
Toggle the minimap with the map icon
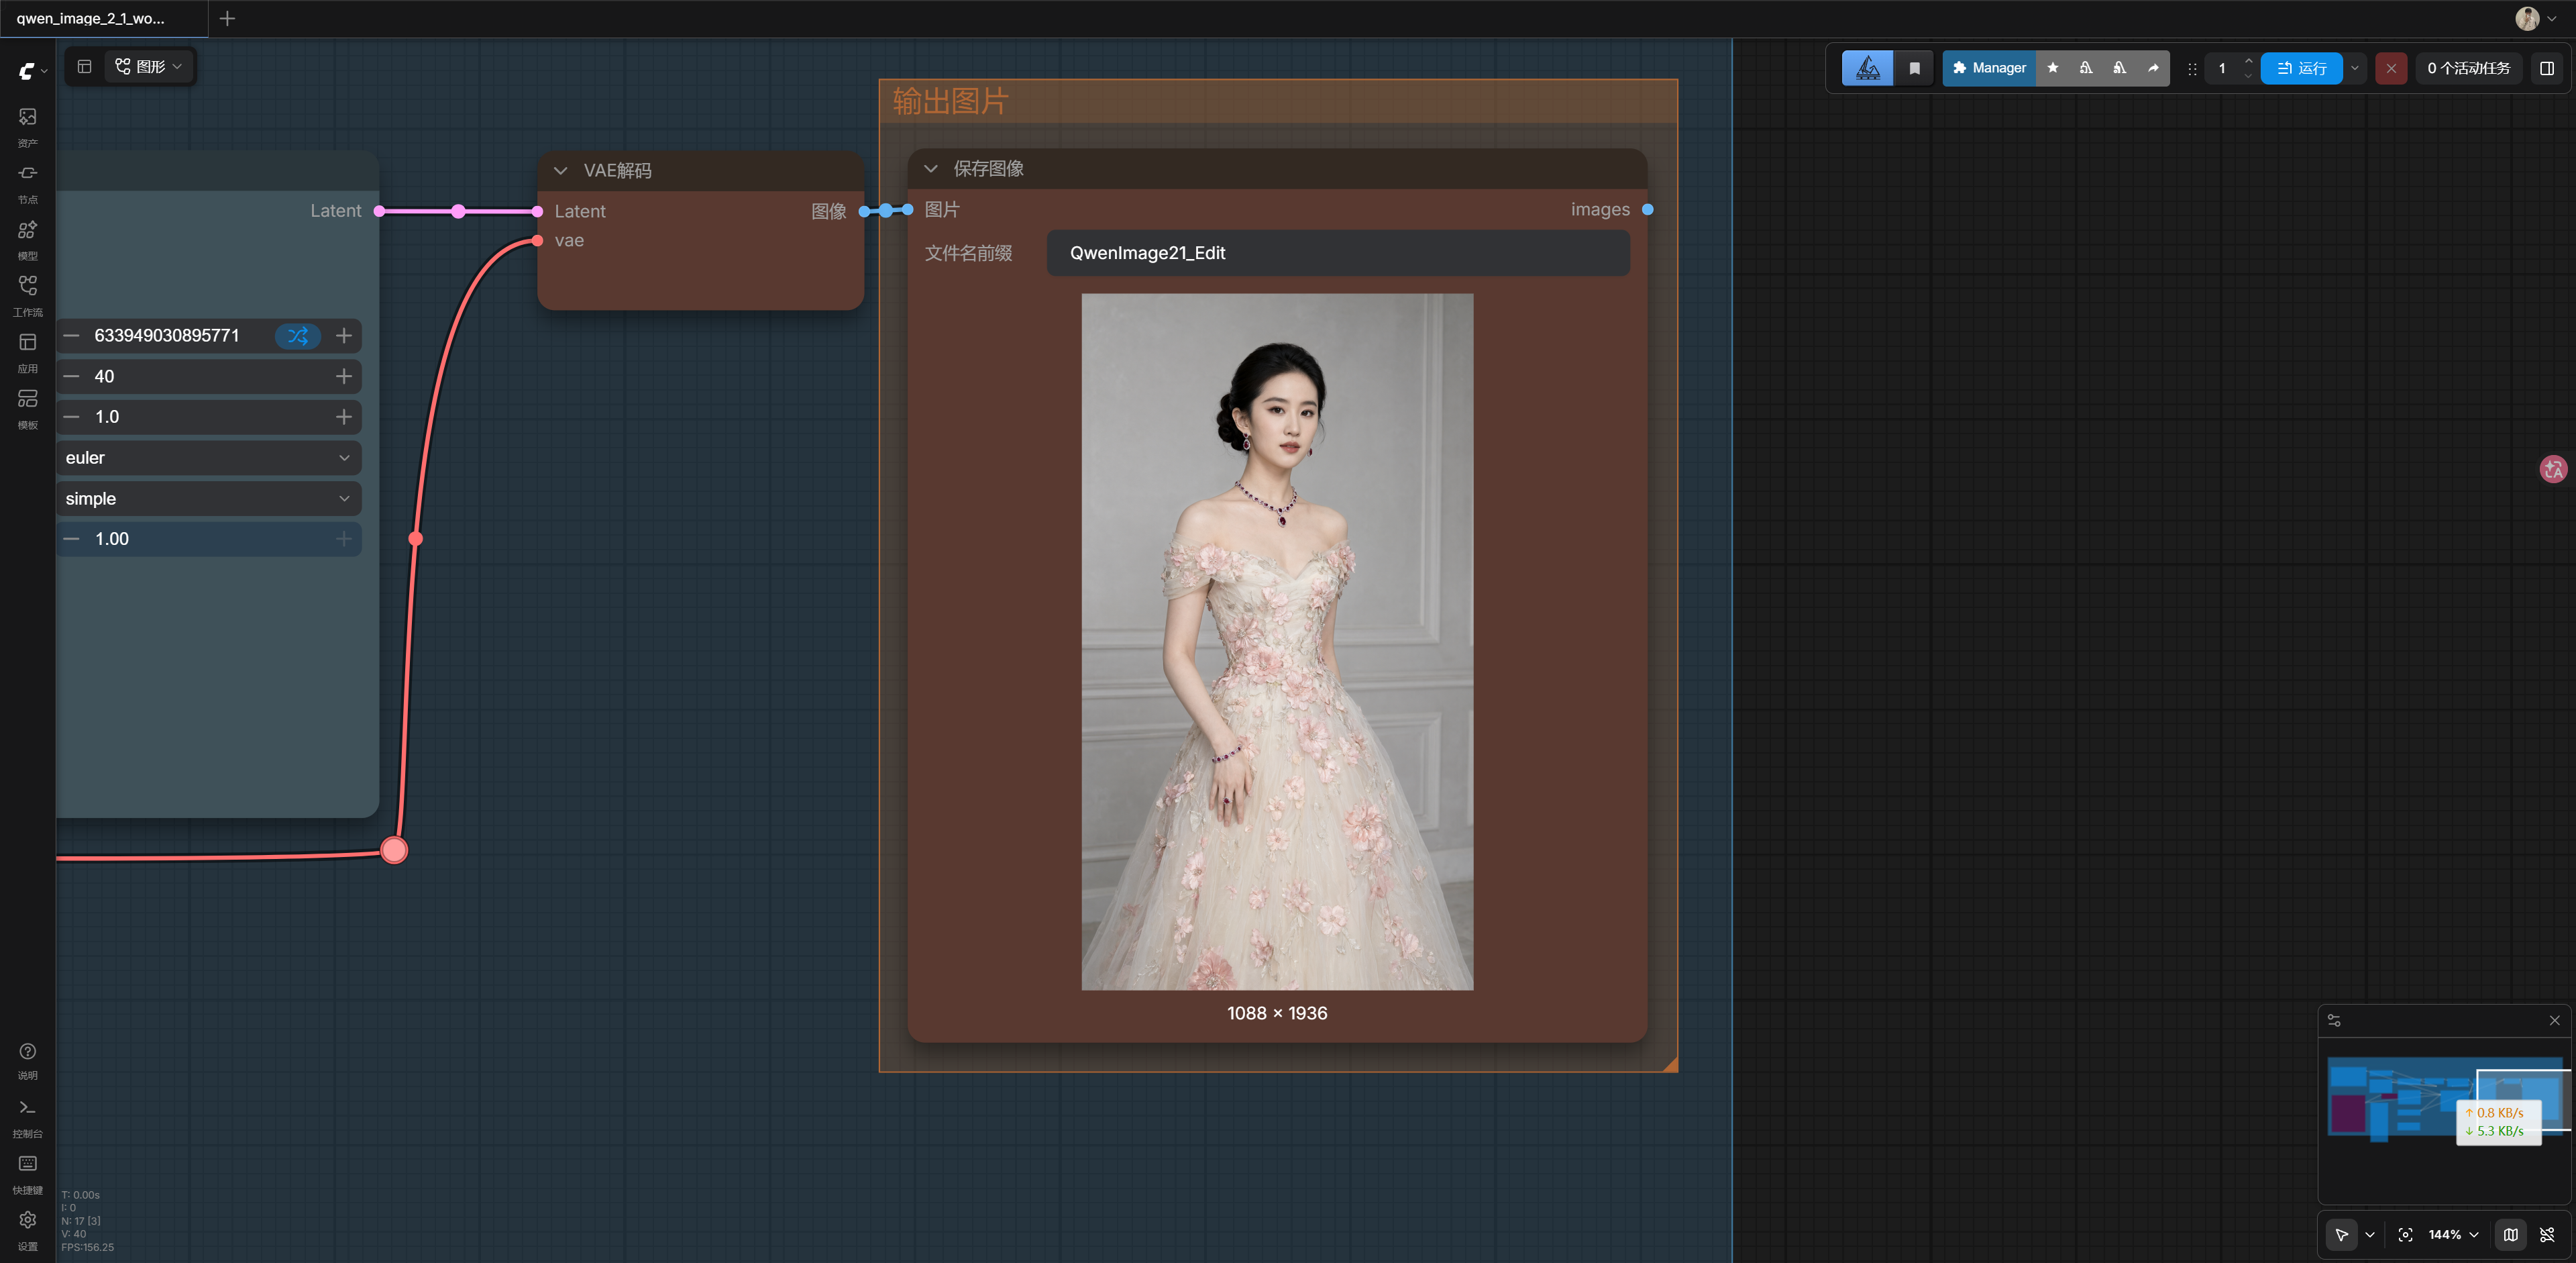[x=2510, y=1235]
